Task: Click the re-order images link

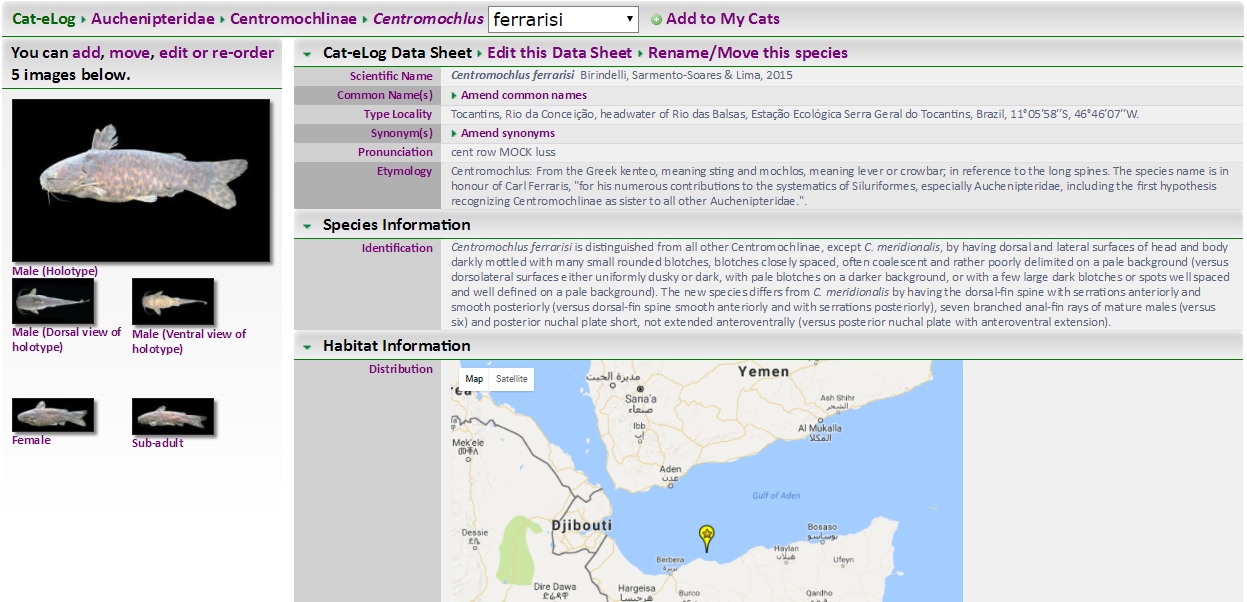Action: click(x=243, y=53)
